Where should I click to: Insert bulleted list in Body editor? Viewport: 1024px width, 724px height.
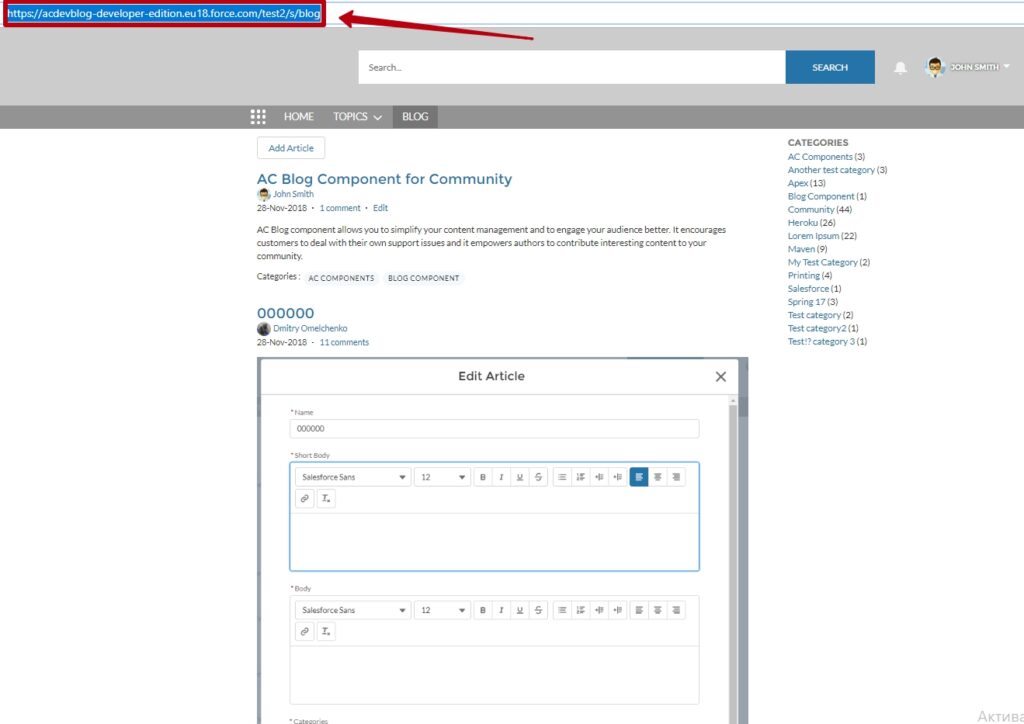[562, 610]
